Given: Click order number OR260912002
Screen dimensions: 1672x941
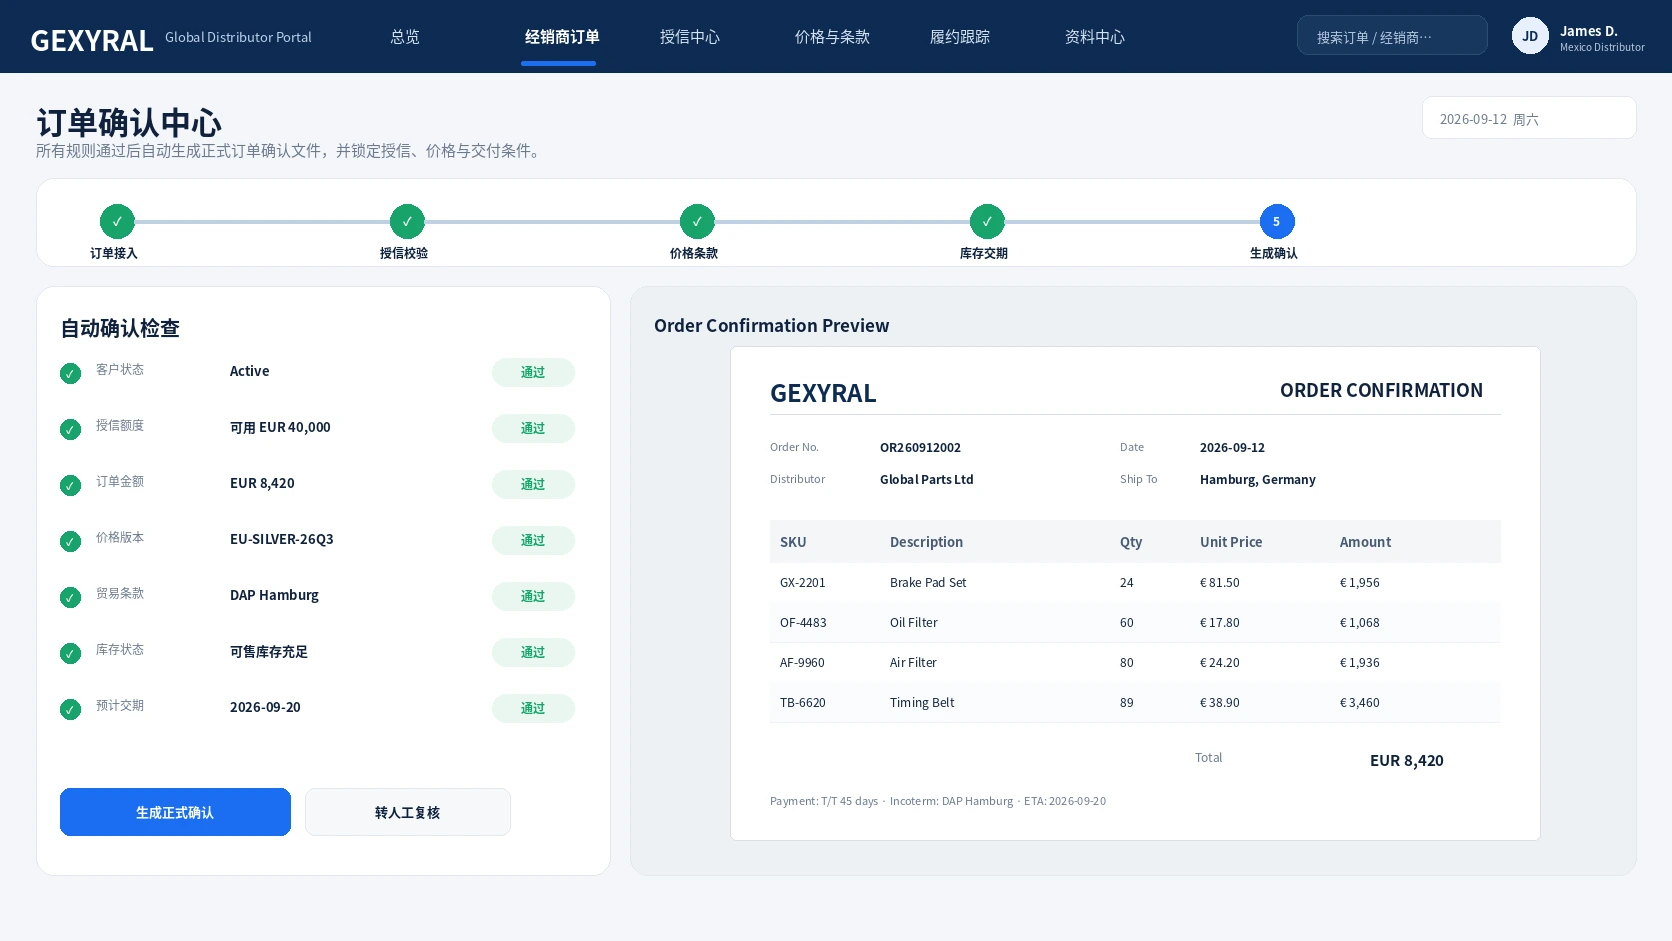Looking at the screenshot, I should [920, 448].
